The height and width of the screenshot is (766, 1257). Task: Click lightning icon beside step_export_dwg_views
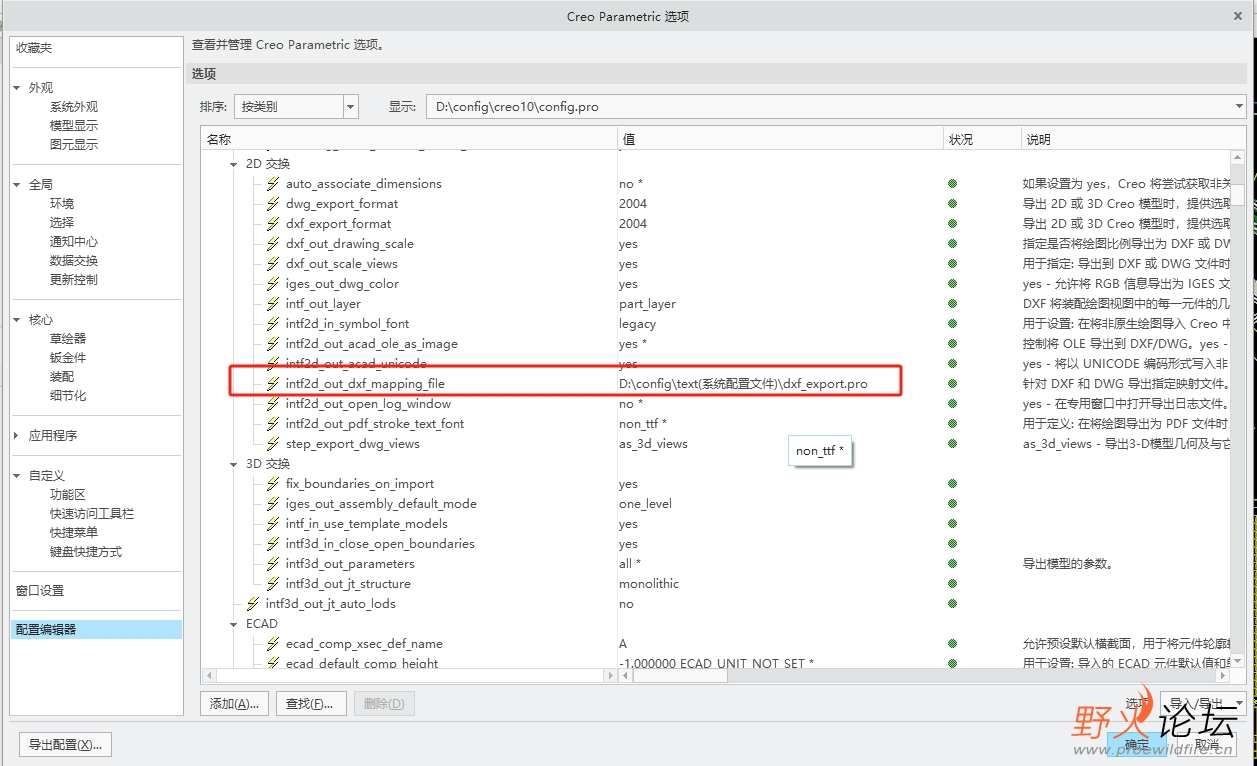[x=273, y=444]
